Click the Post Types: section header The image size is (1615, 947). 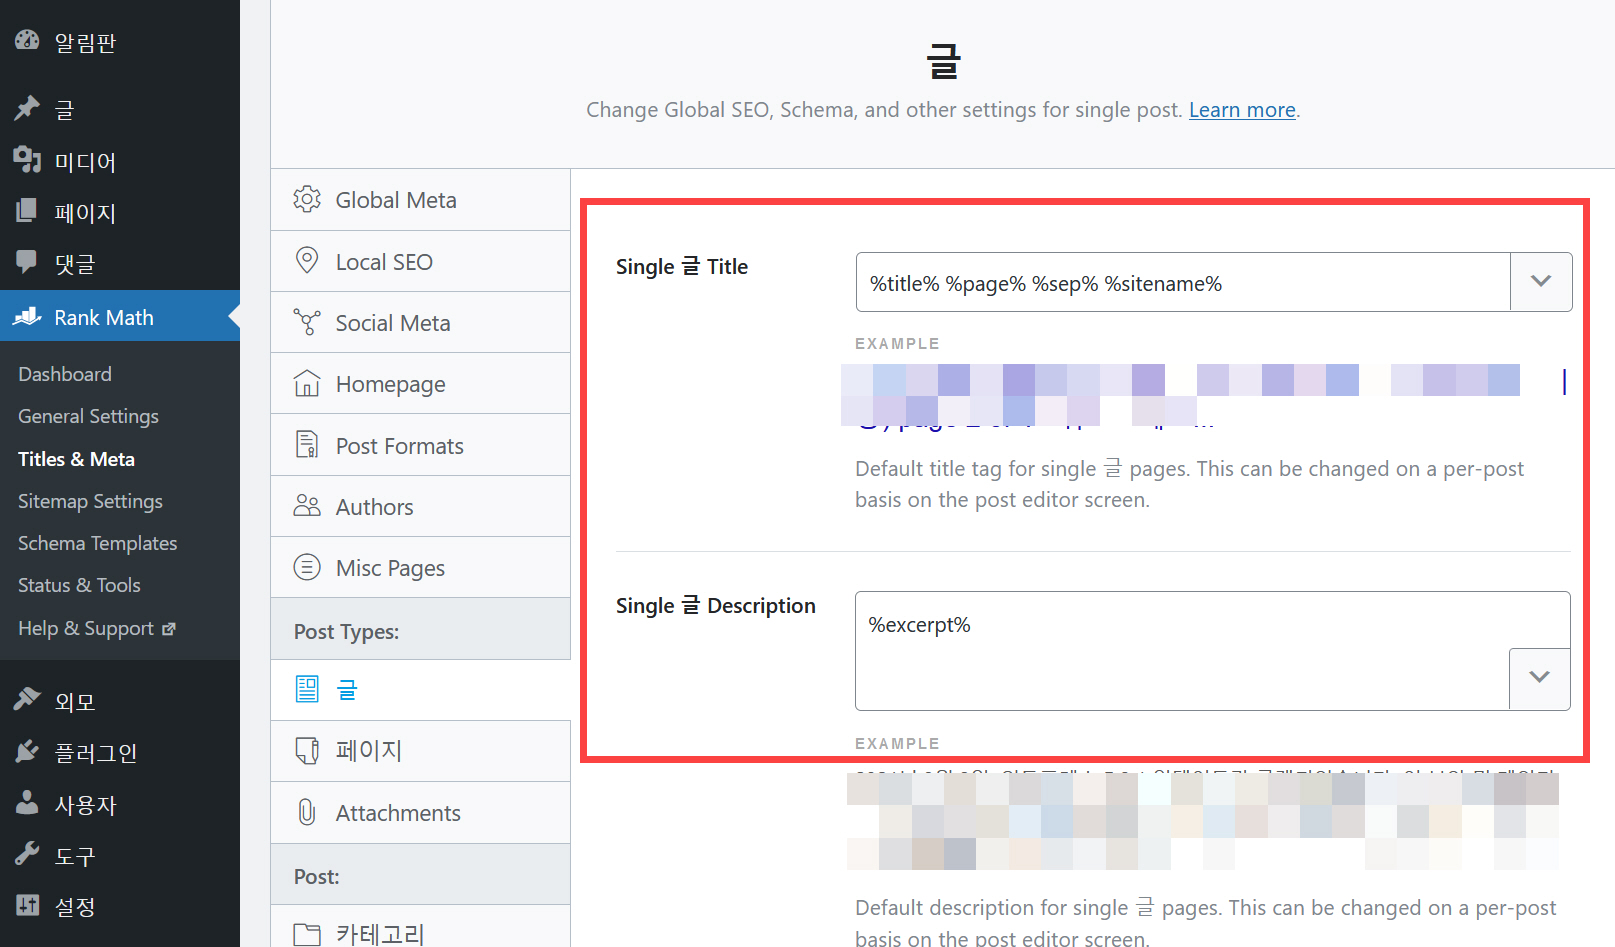click(420, 629)
